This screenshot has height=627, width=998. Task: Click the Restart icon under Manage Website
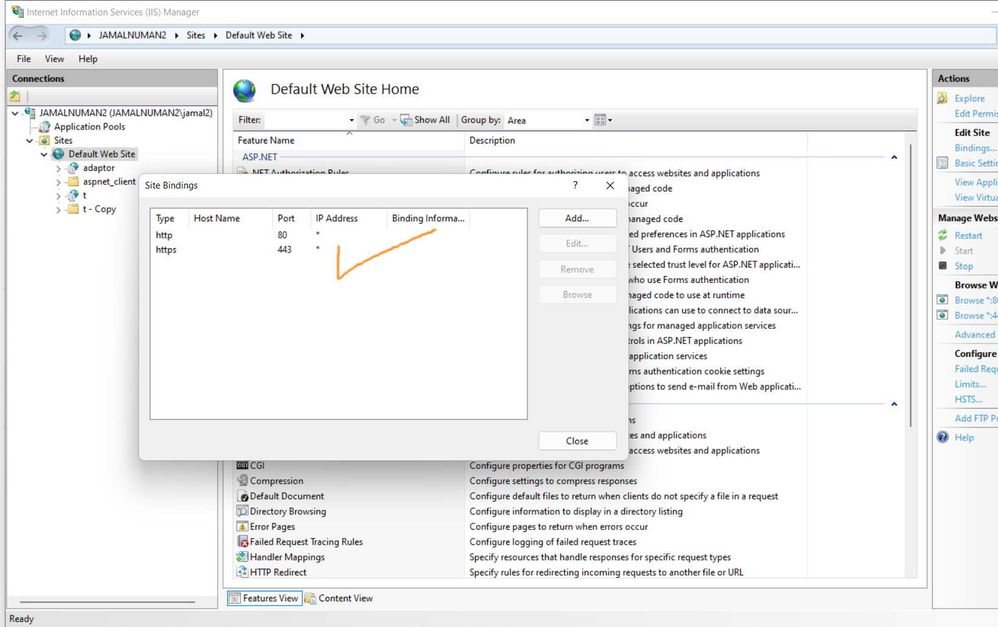[x=943, y=235]
